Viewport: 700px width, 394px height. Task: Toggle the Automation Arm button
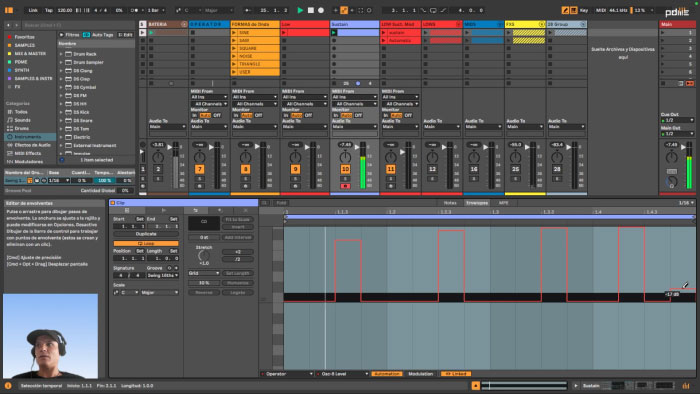[x=344, y=10]
